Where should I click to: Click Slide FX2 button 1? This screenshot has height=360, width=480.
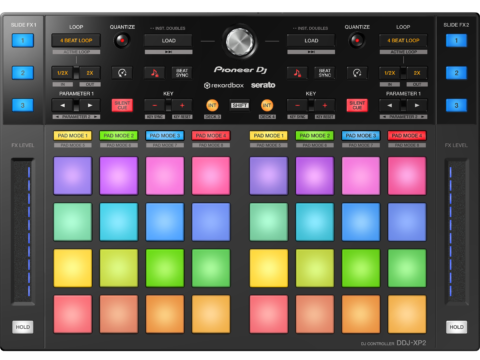tap(456, 41)
